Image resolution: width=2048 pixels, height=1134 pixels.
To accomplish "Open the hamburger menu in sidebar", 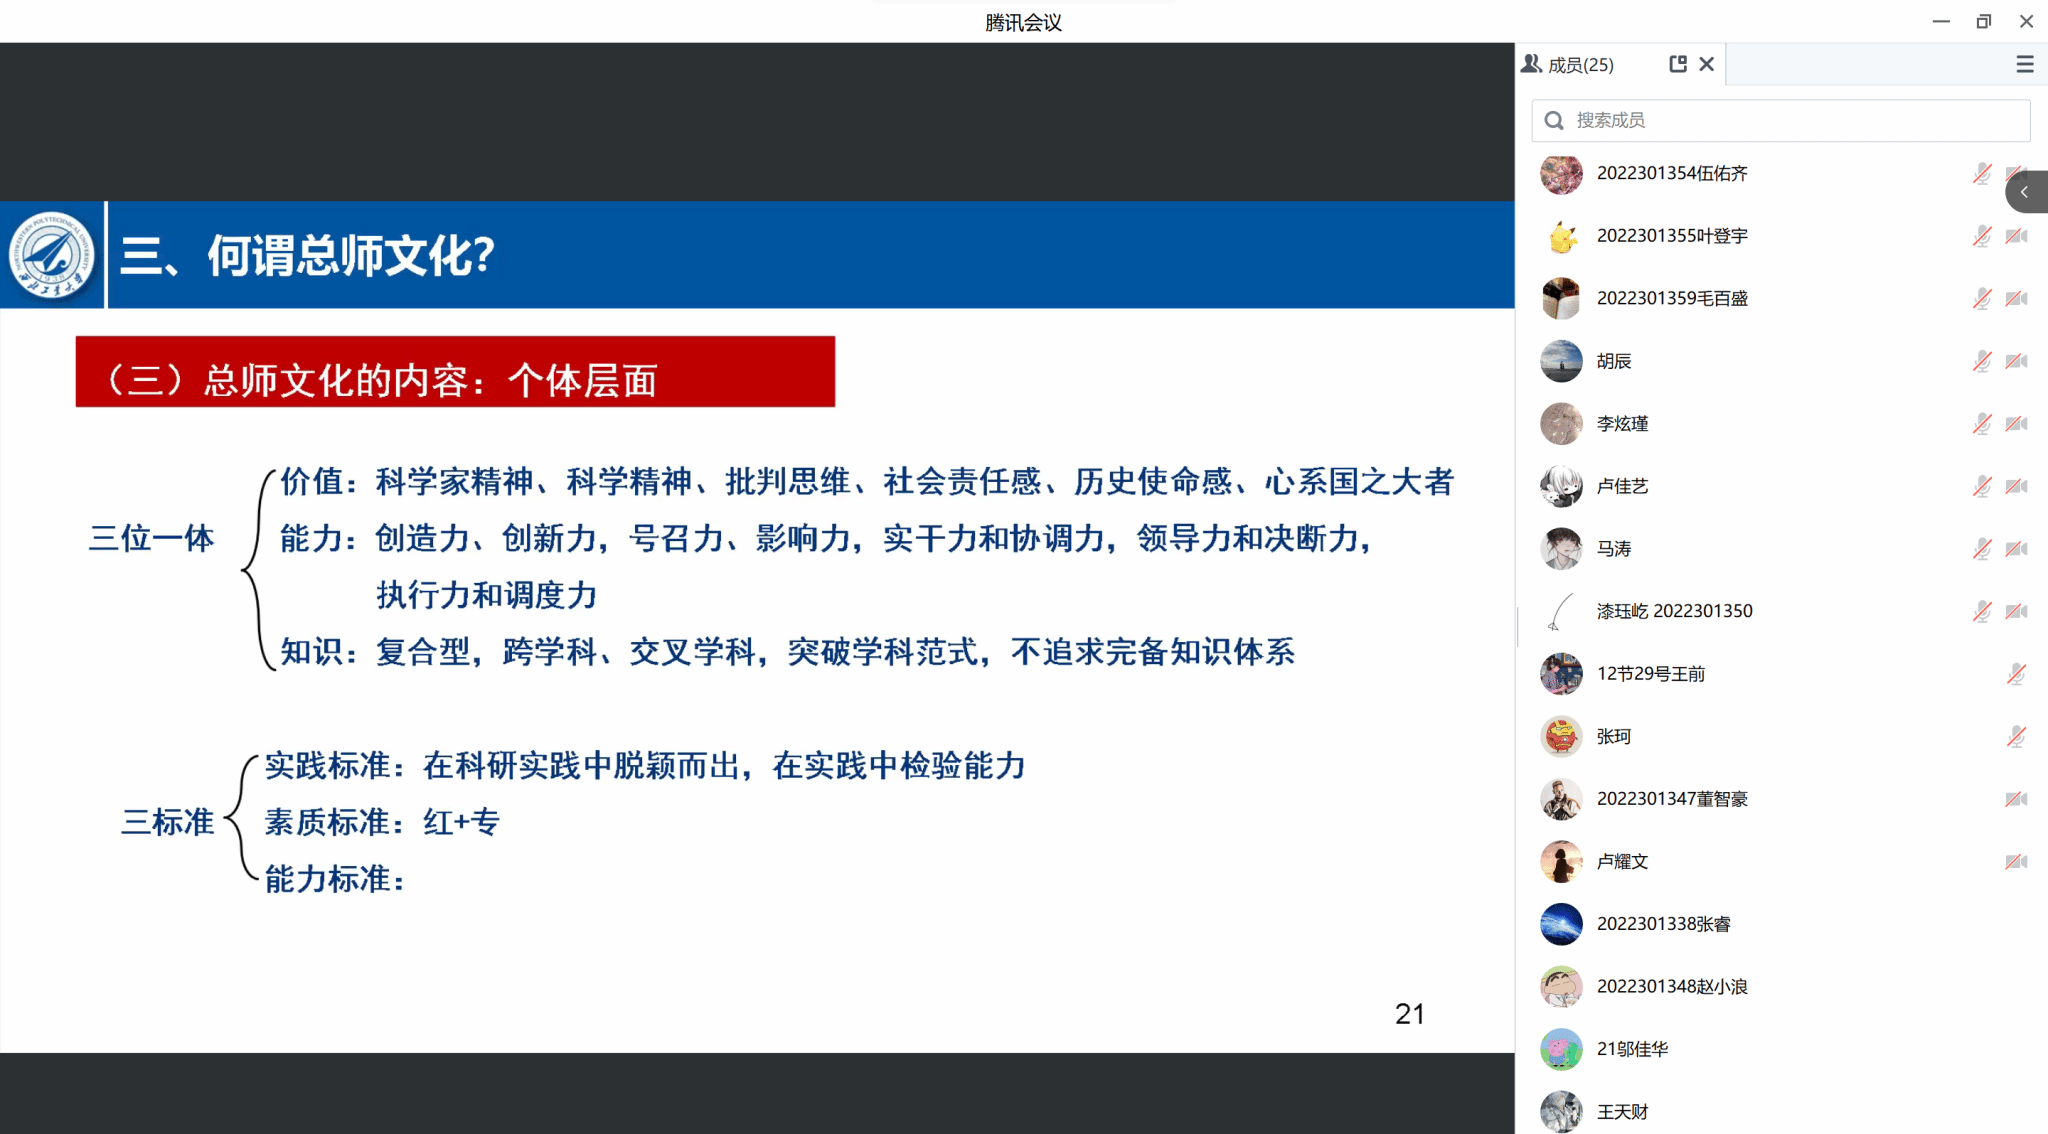I will click(2025, 65).
